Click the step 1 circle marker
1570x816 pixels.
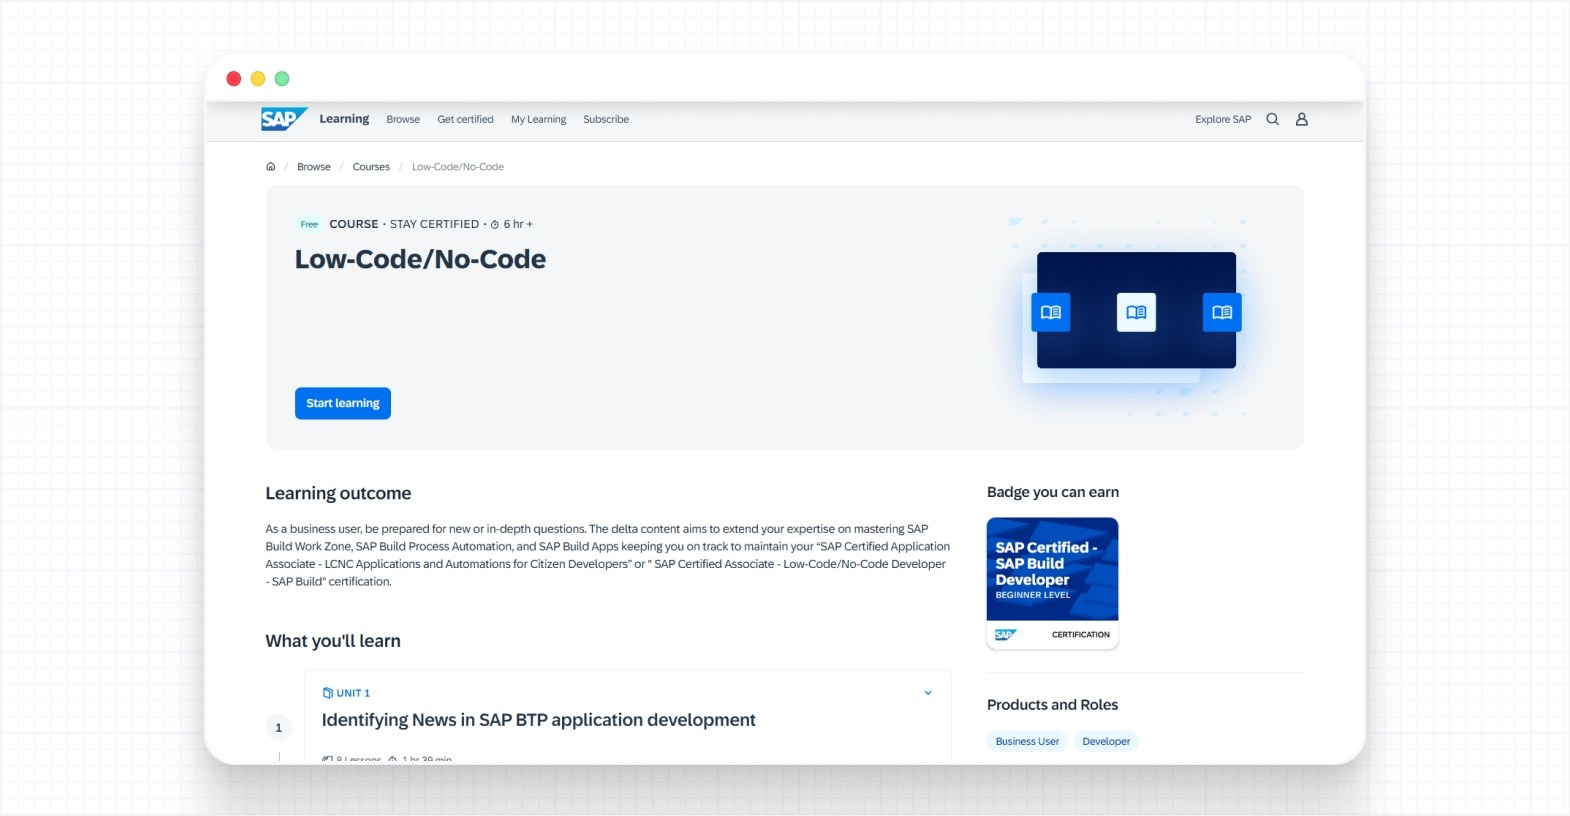click(278, 728)
